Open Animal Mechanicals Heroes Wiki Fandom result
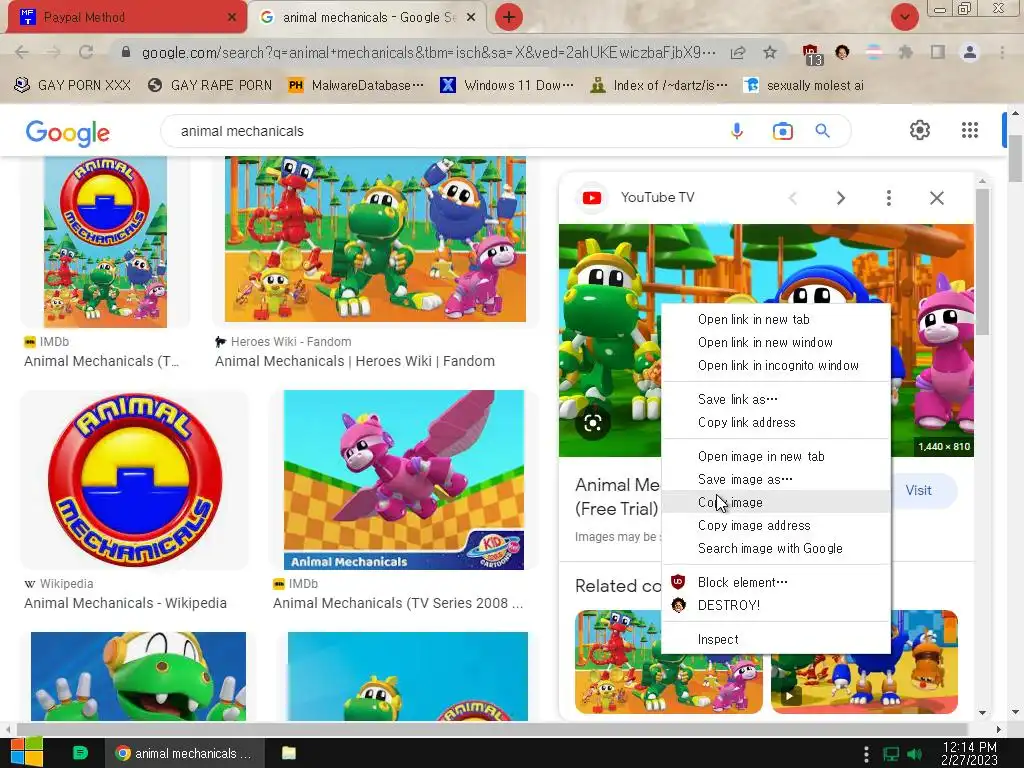The width and height of the screenshot is (1024, 768). (355, 361)
